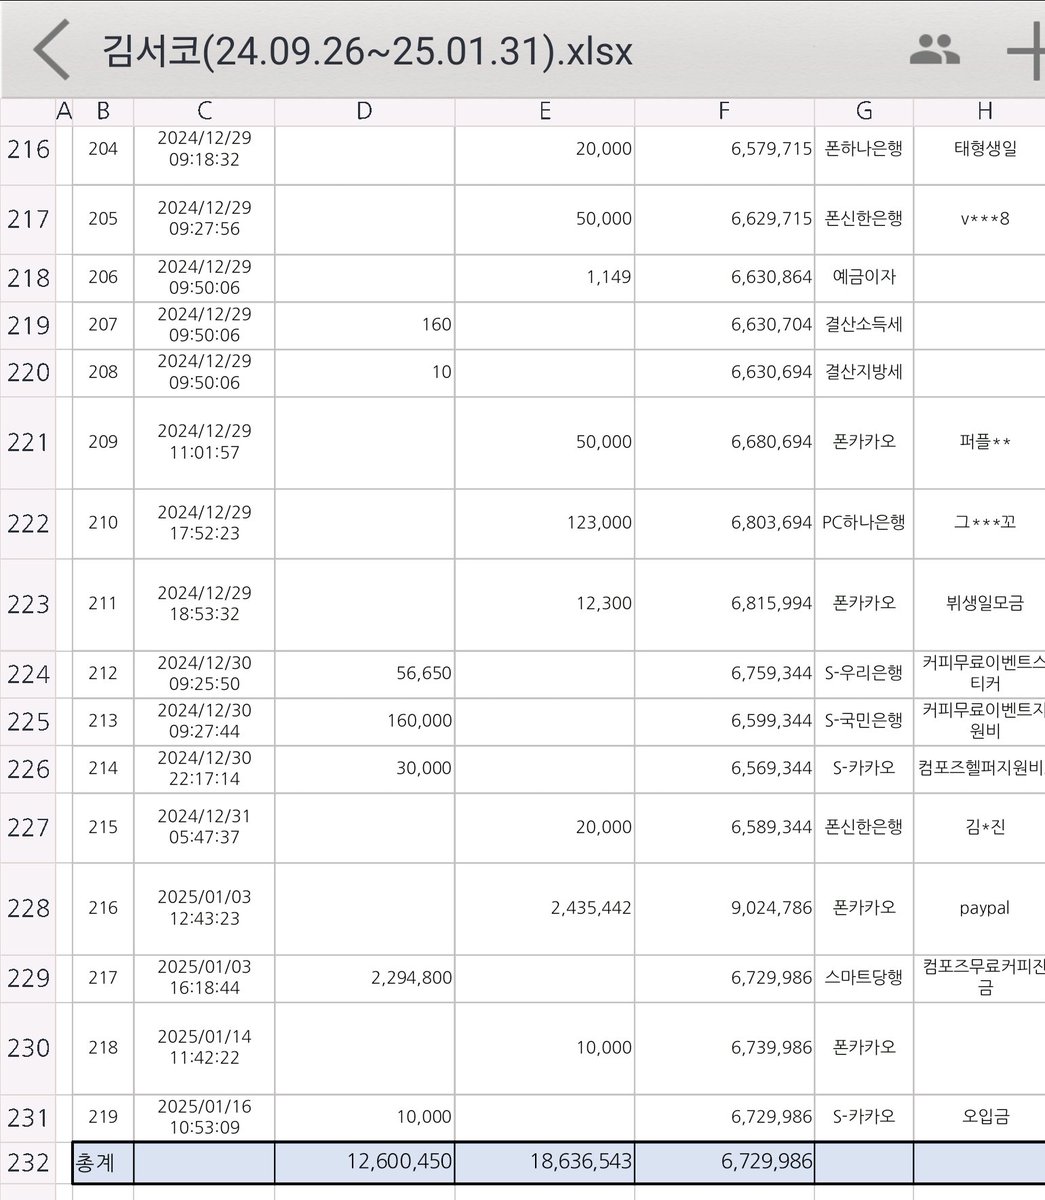Select the S-국민은행 cell
The width and height of the screenshot is (1045, 1200).
coord(864,721)
